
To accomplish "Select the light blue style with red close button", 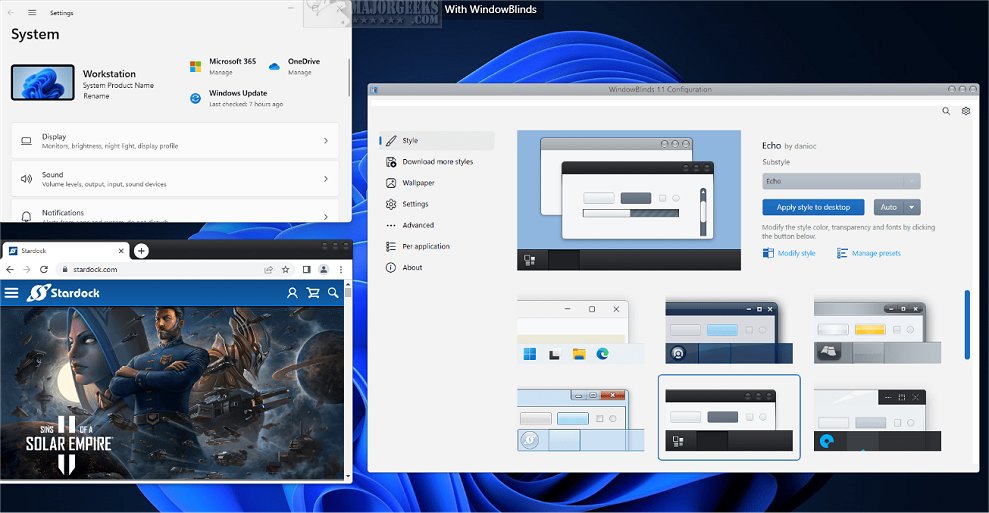I will coord(580,420).
